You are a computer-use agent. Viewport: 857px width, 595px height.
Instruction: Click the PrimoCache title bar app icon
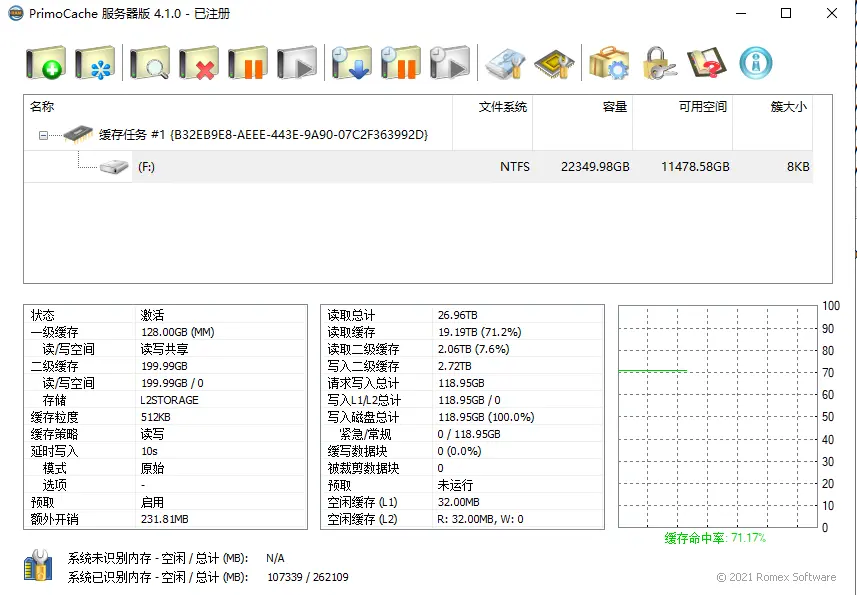tap(16, 13)
